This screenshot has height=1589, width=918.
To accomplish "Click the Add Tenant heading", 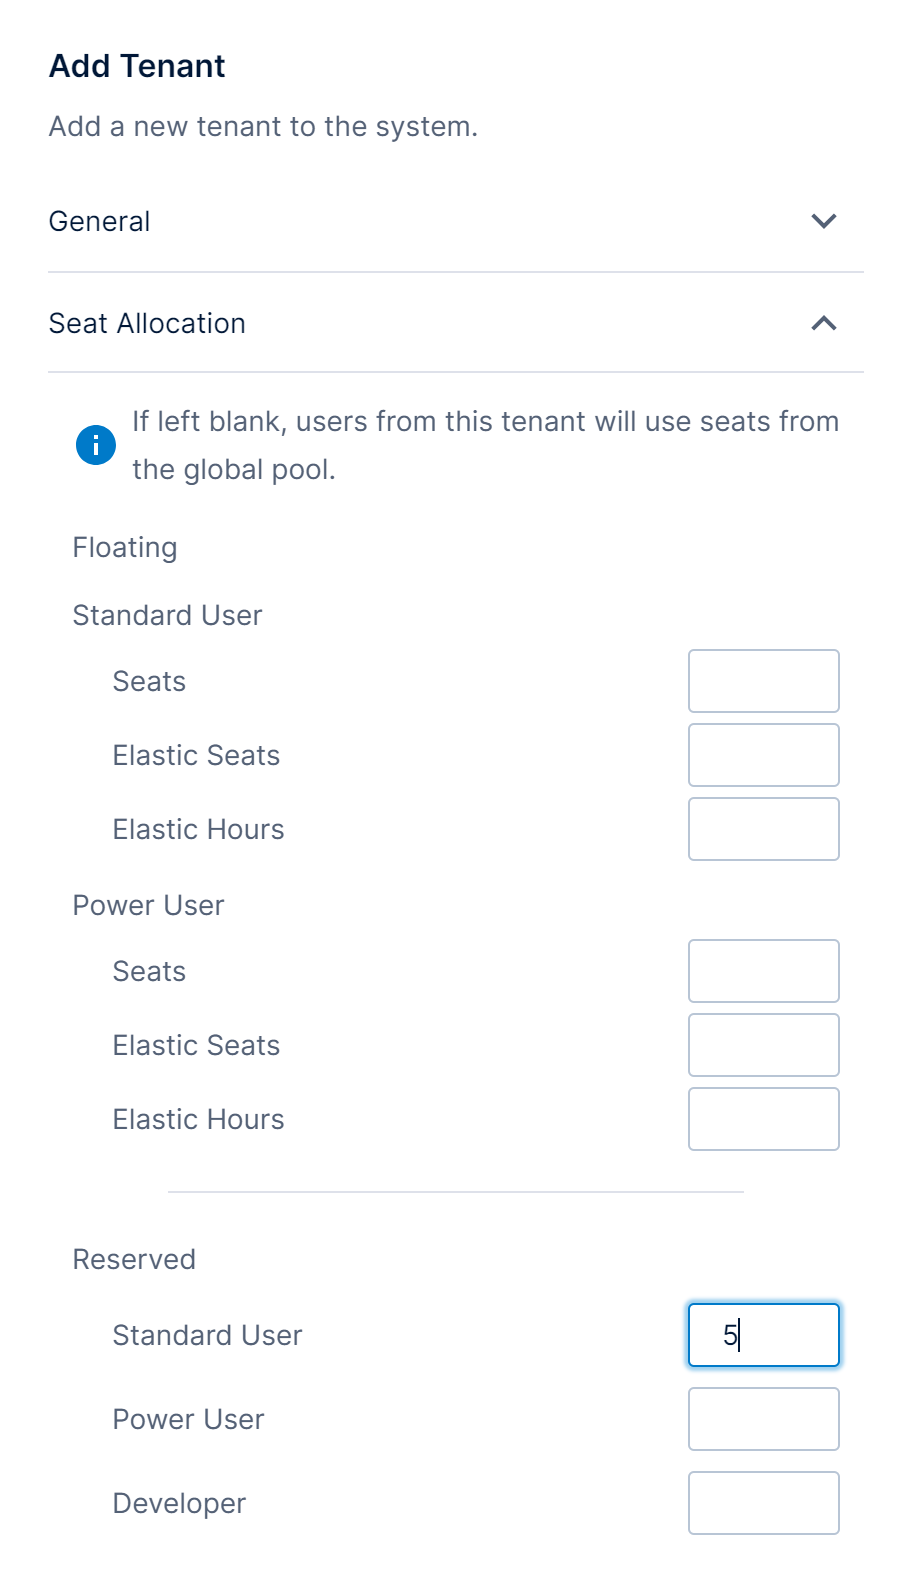I will pos(137,66).
